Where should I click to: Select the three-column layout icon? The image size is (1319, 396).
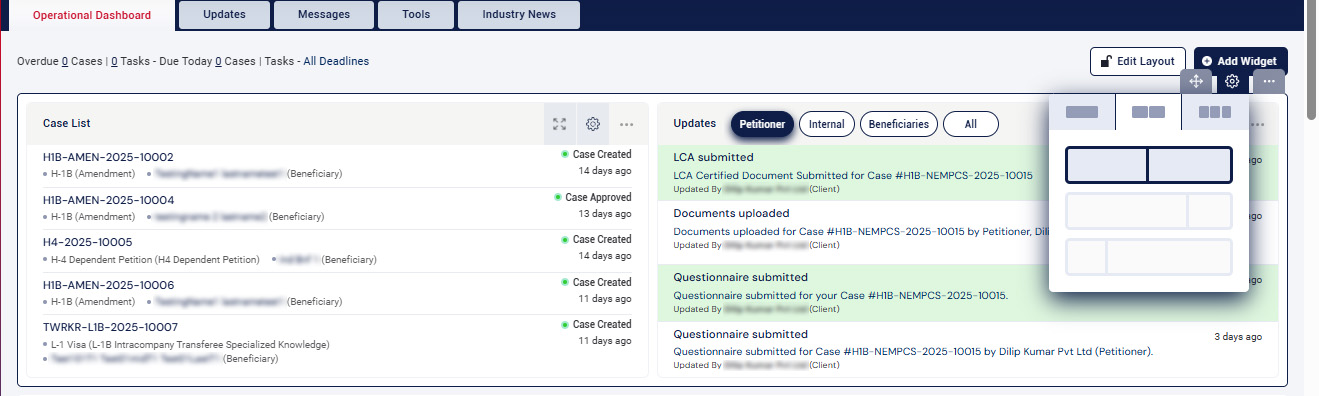click(1215, 112)
